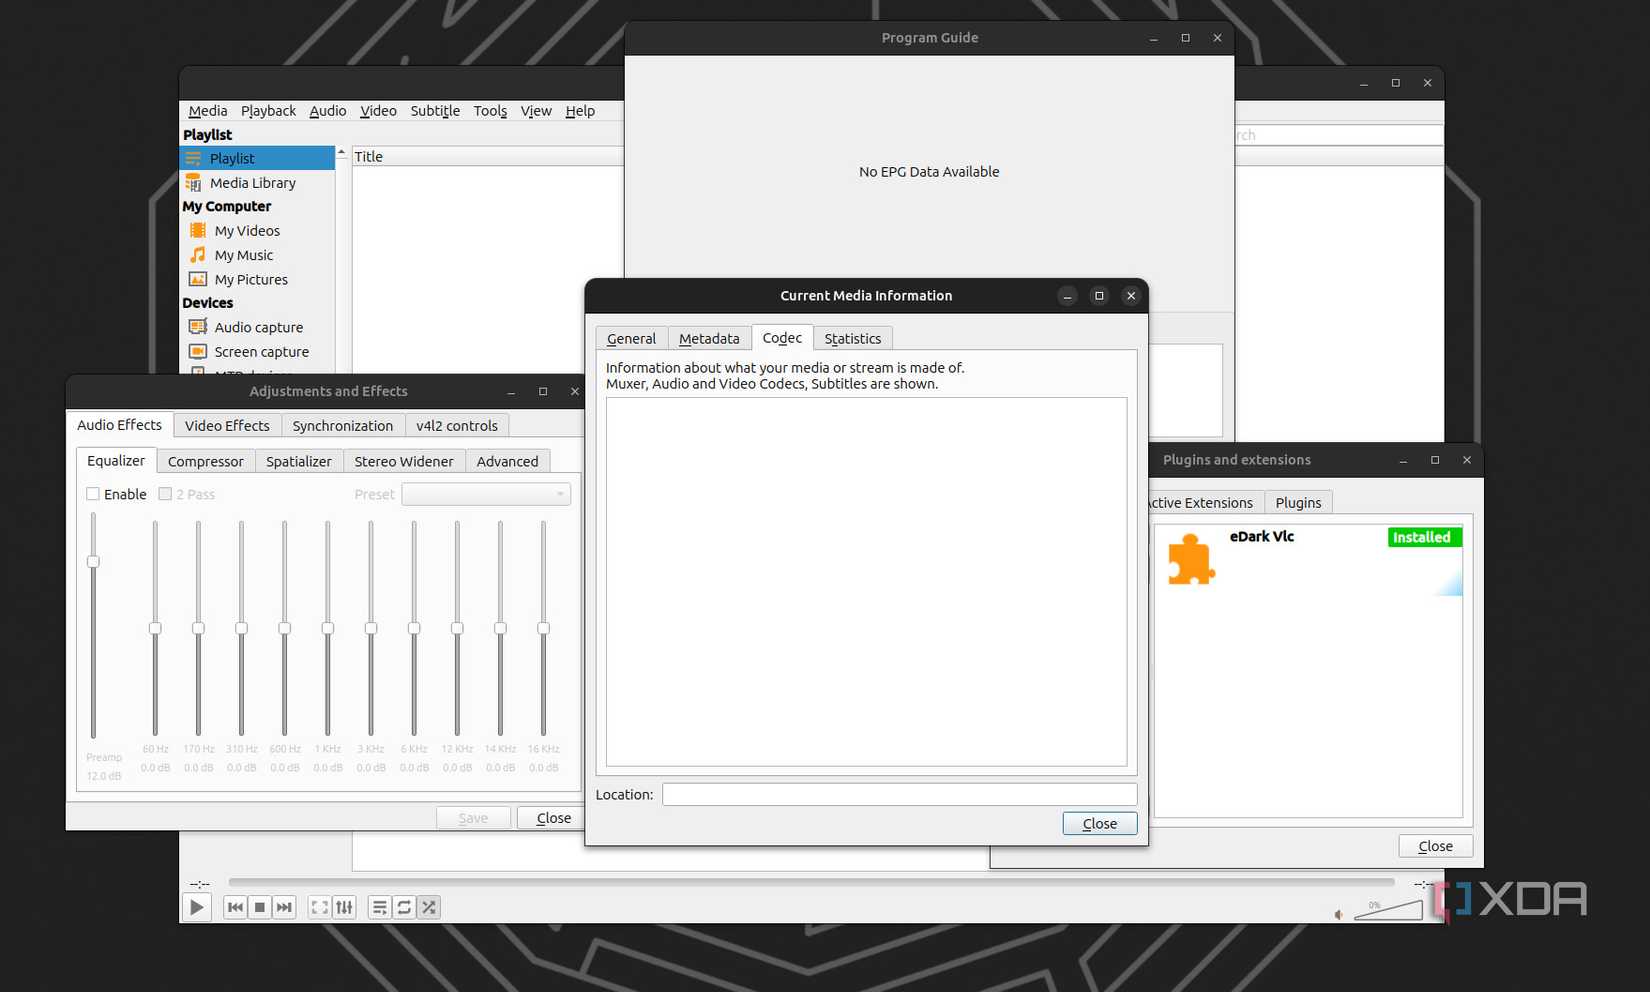Screen dimensions: 1650x992
Task: Close the Current Media Information dialog via Close button
Action: (x=1099, y=824)
